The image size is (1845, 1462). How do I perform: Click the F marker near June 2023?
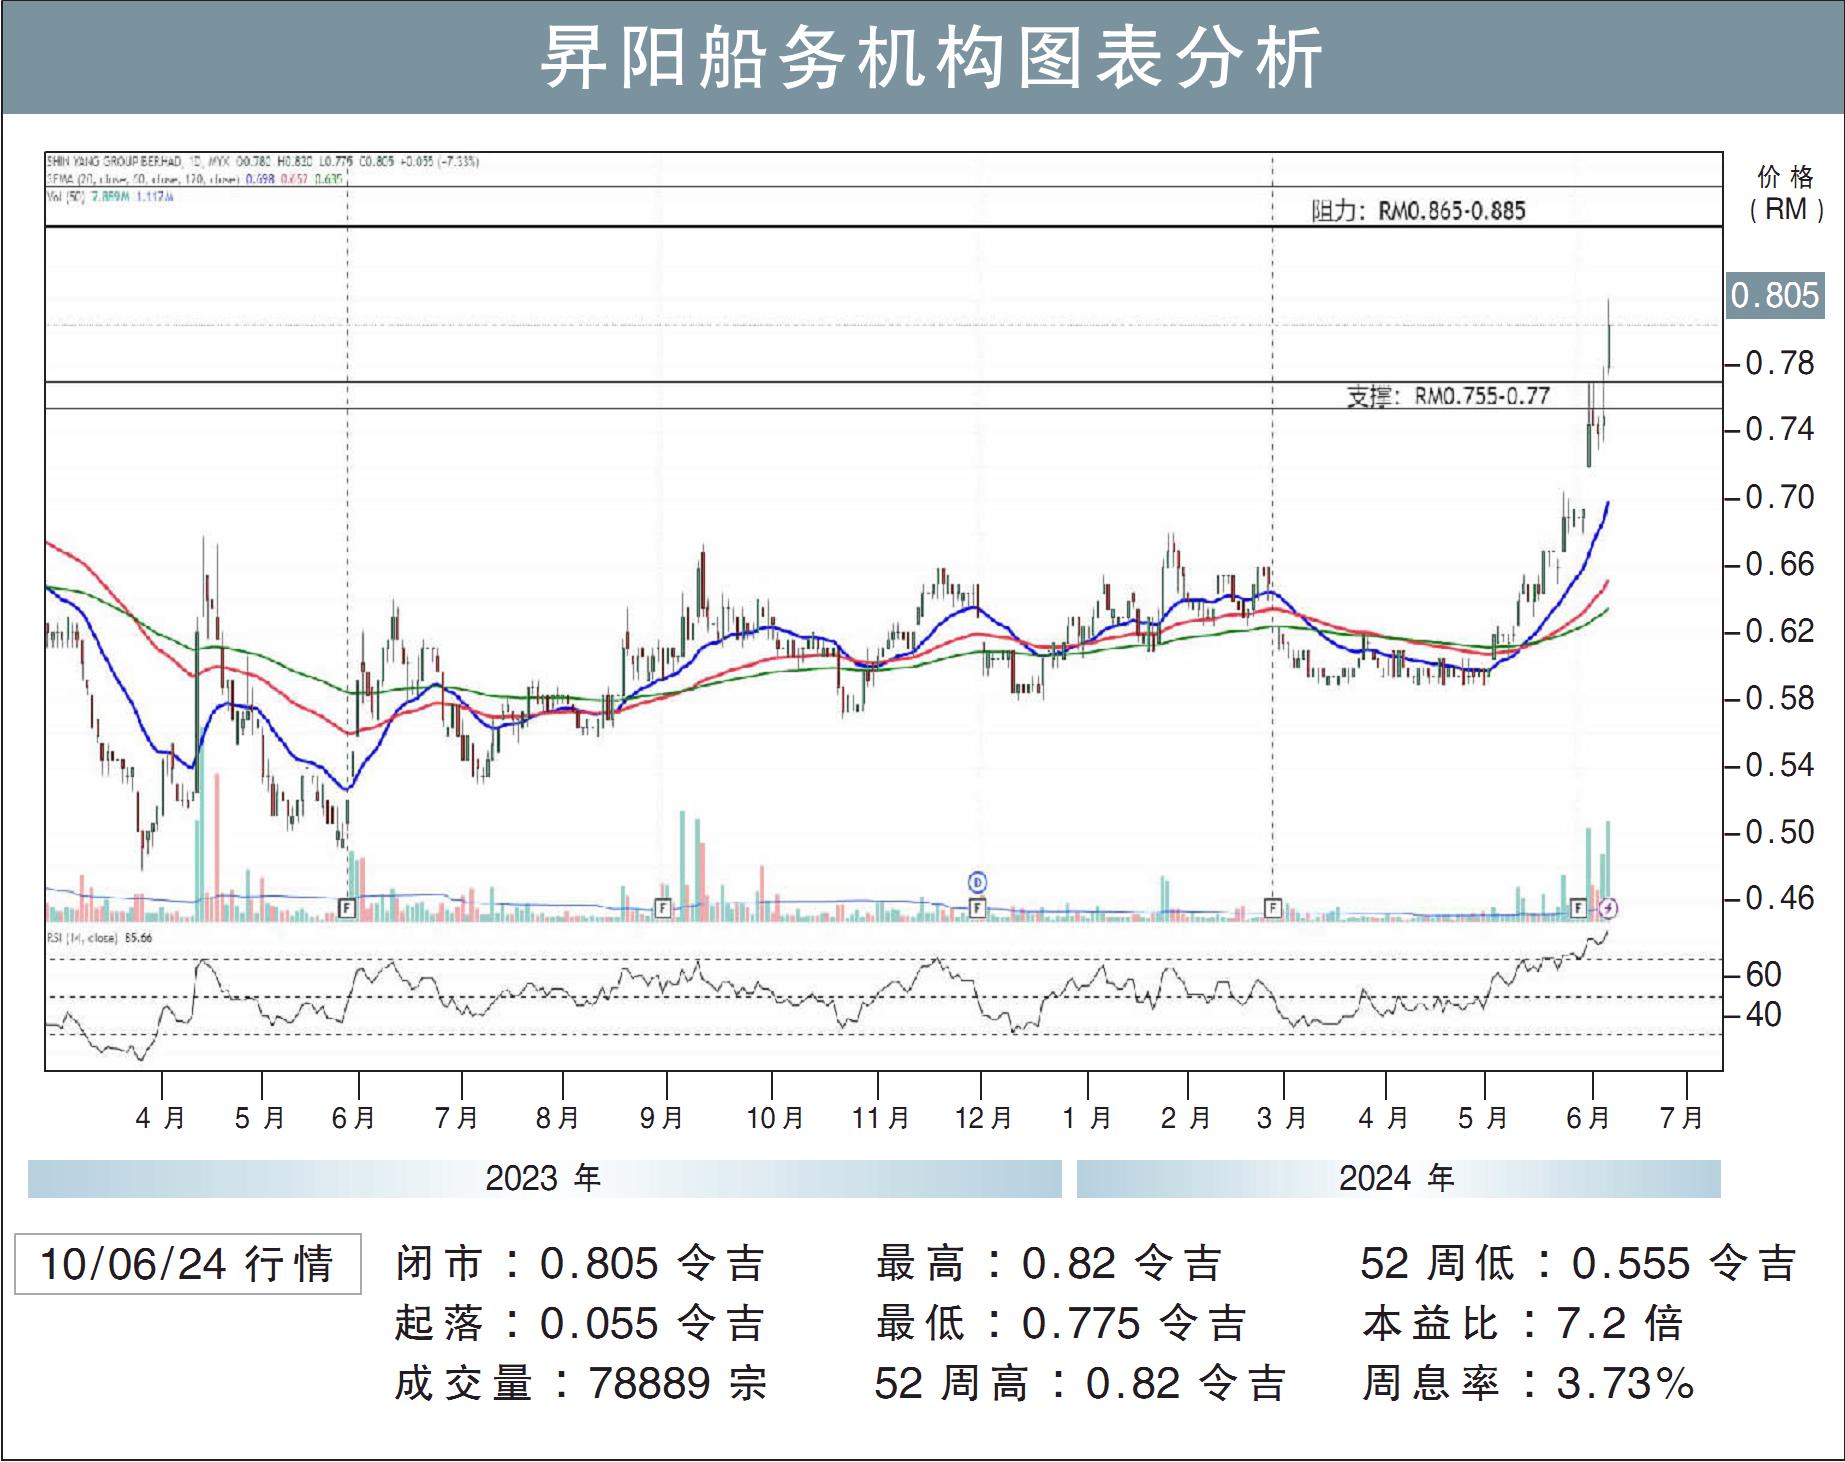point(347,908)
